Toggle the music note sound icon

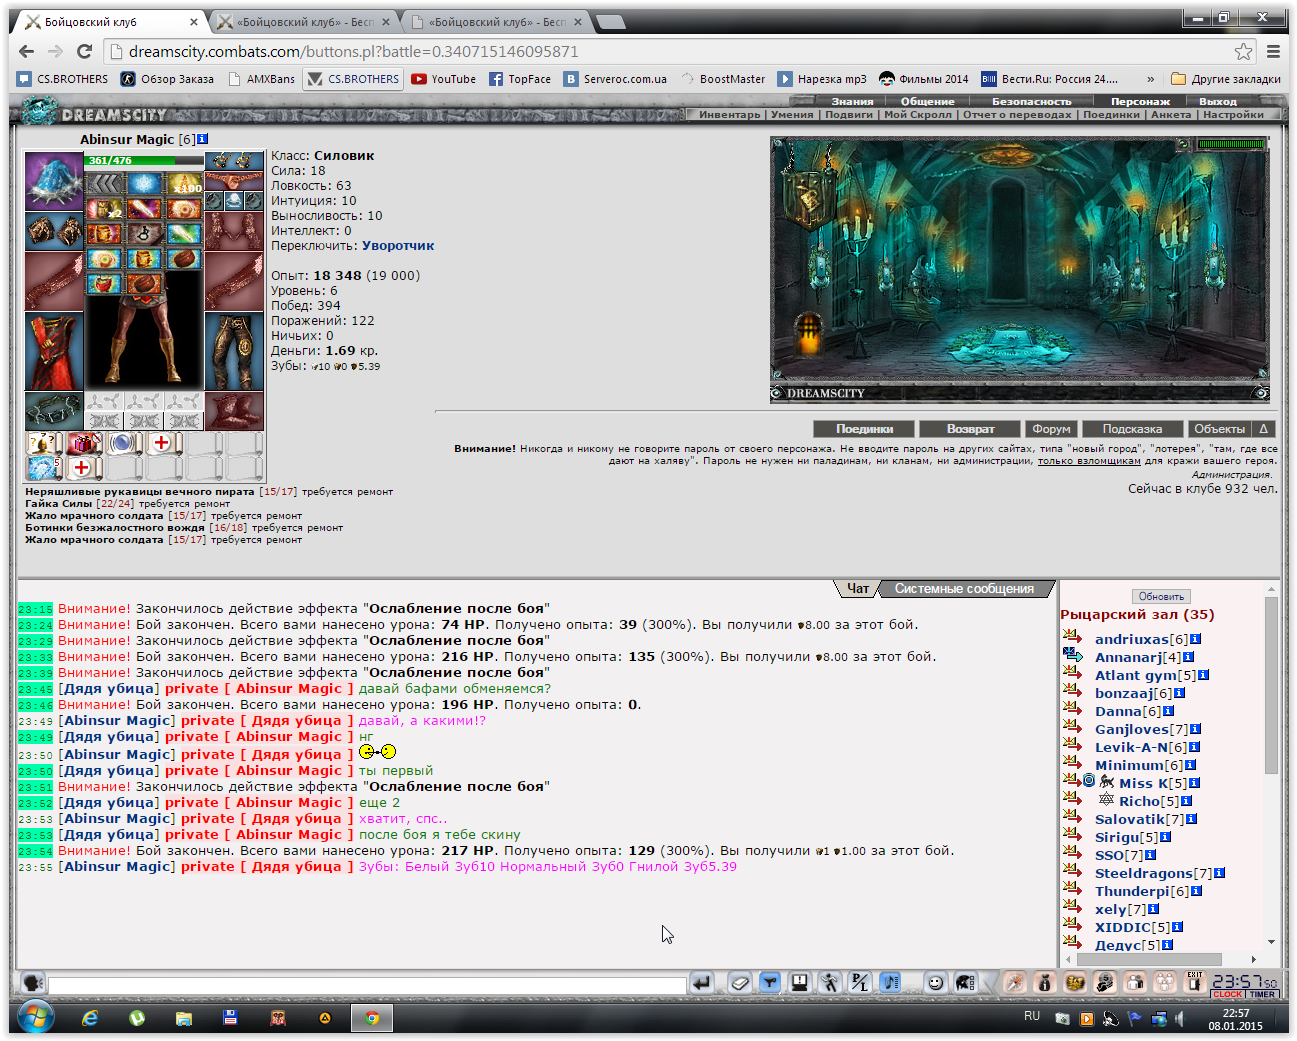890,983
